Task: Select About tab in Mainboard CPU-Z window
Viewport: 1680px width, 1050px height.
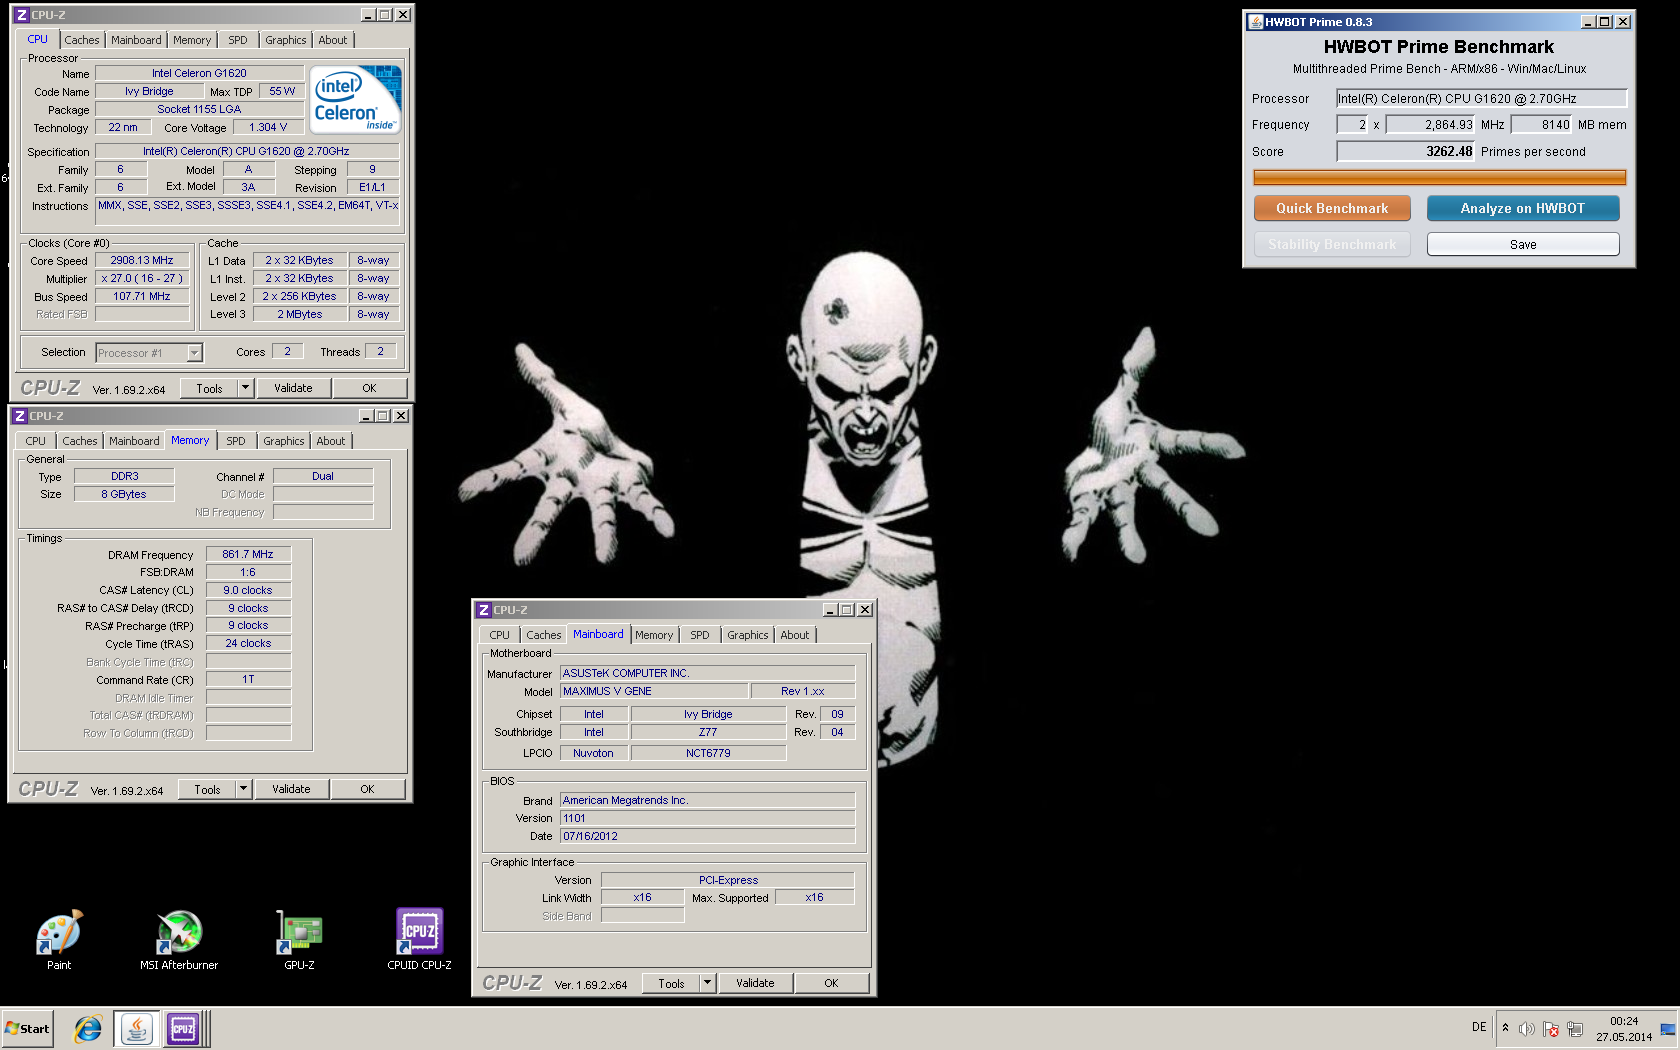Action: (795, 635)
